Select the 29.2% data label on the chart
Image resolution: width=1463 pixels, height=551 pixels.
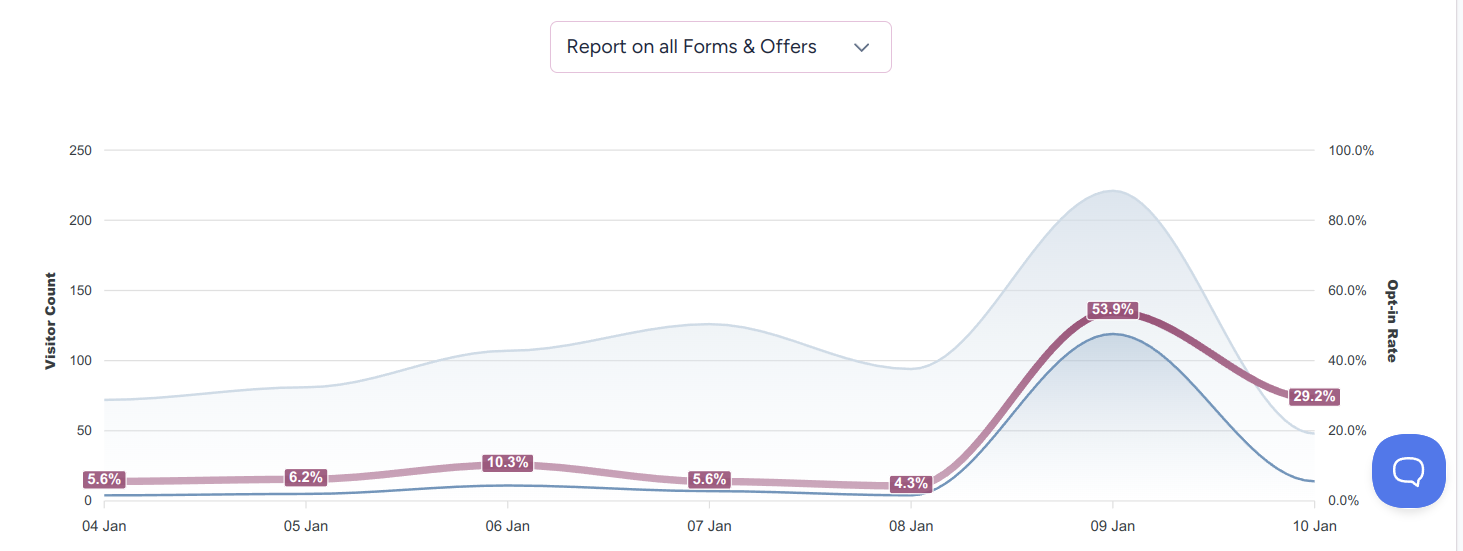pos(1313,396)
